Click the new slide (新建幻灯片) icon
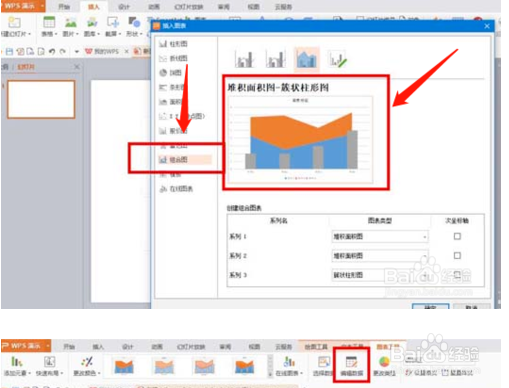The height and width of the screenshot is (388, 509). 14,22
